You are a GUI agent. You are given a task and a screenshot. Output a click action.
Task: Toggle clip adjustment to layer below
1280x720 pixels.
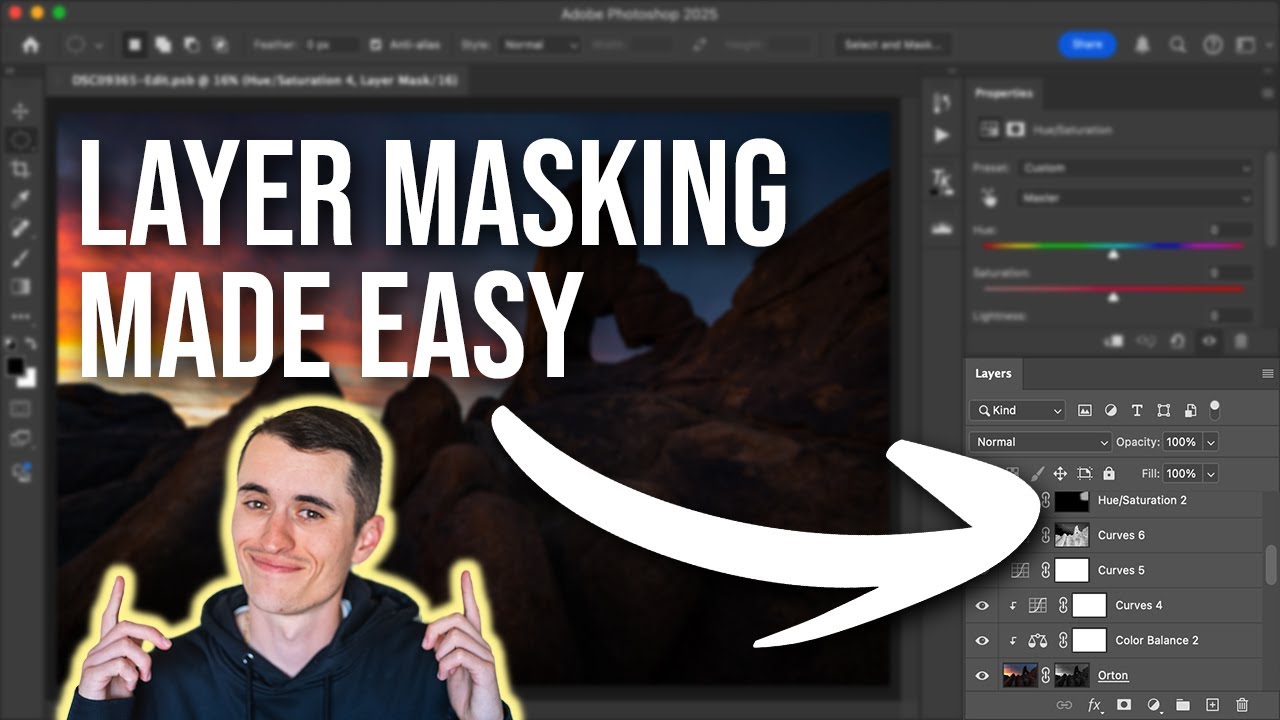click(x=1113, y=341)
